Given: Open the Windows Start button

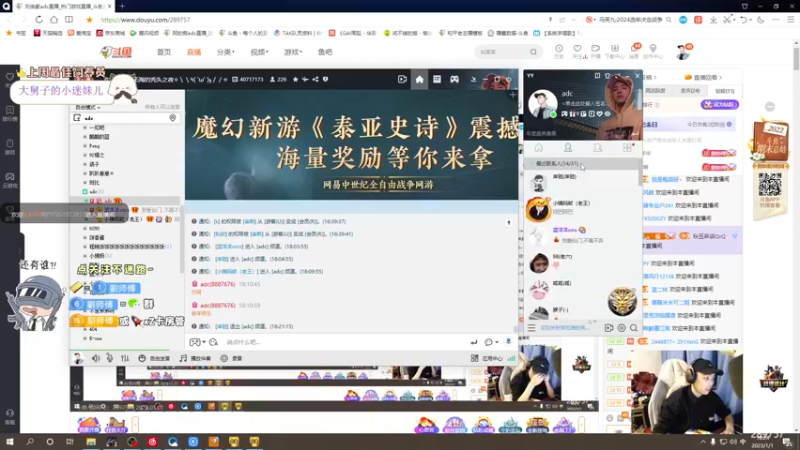Looking at the screenshot, I should pos(10,441).
